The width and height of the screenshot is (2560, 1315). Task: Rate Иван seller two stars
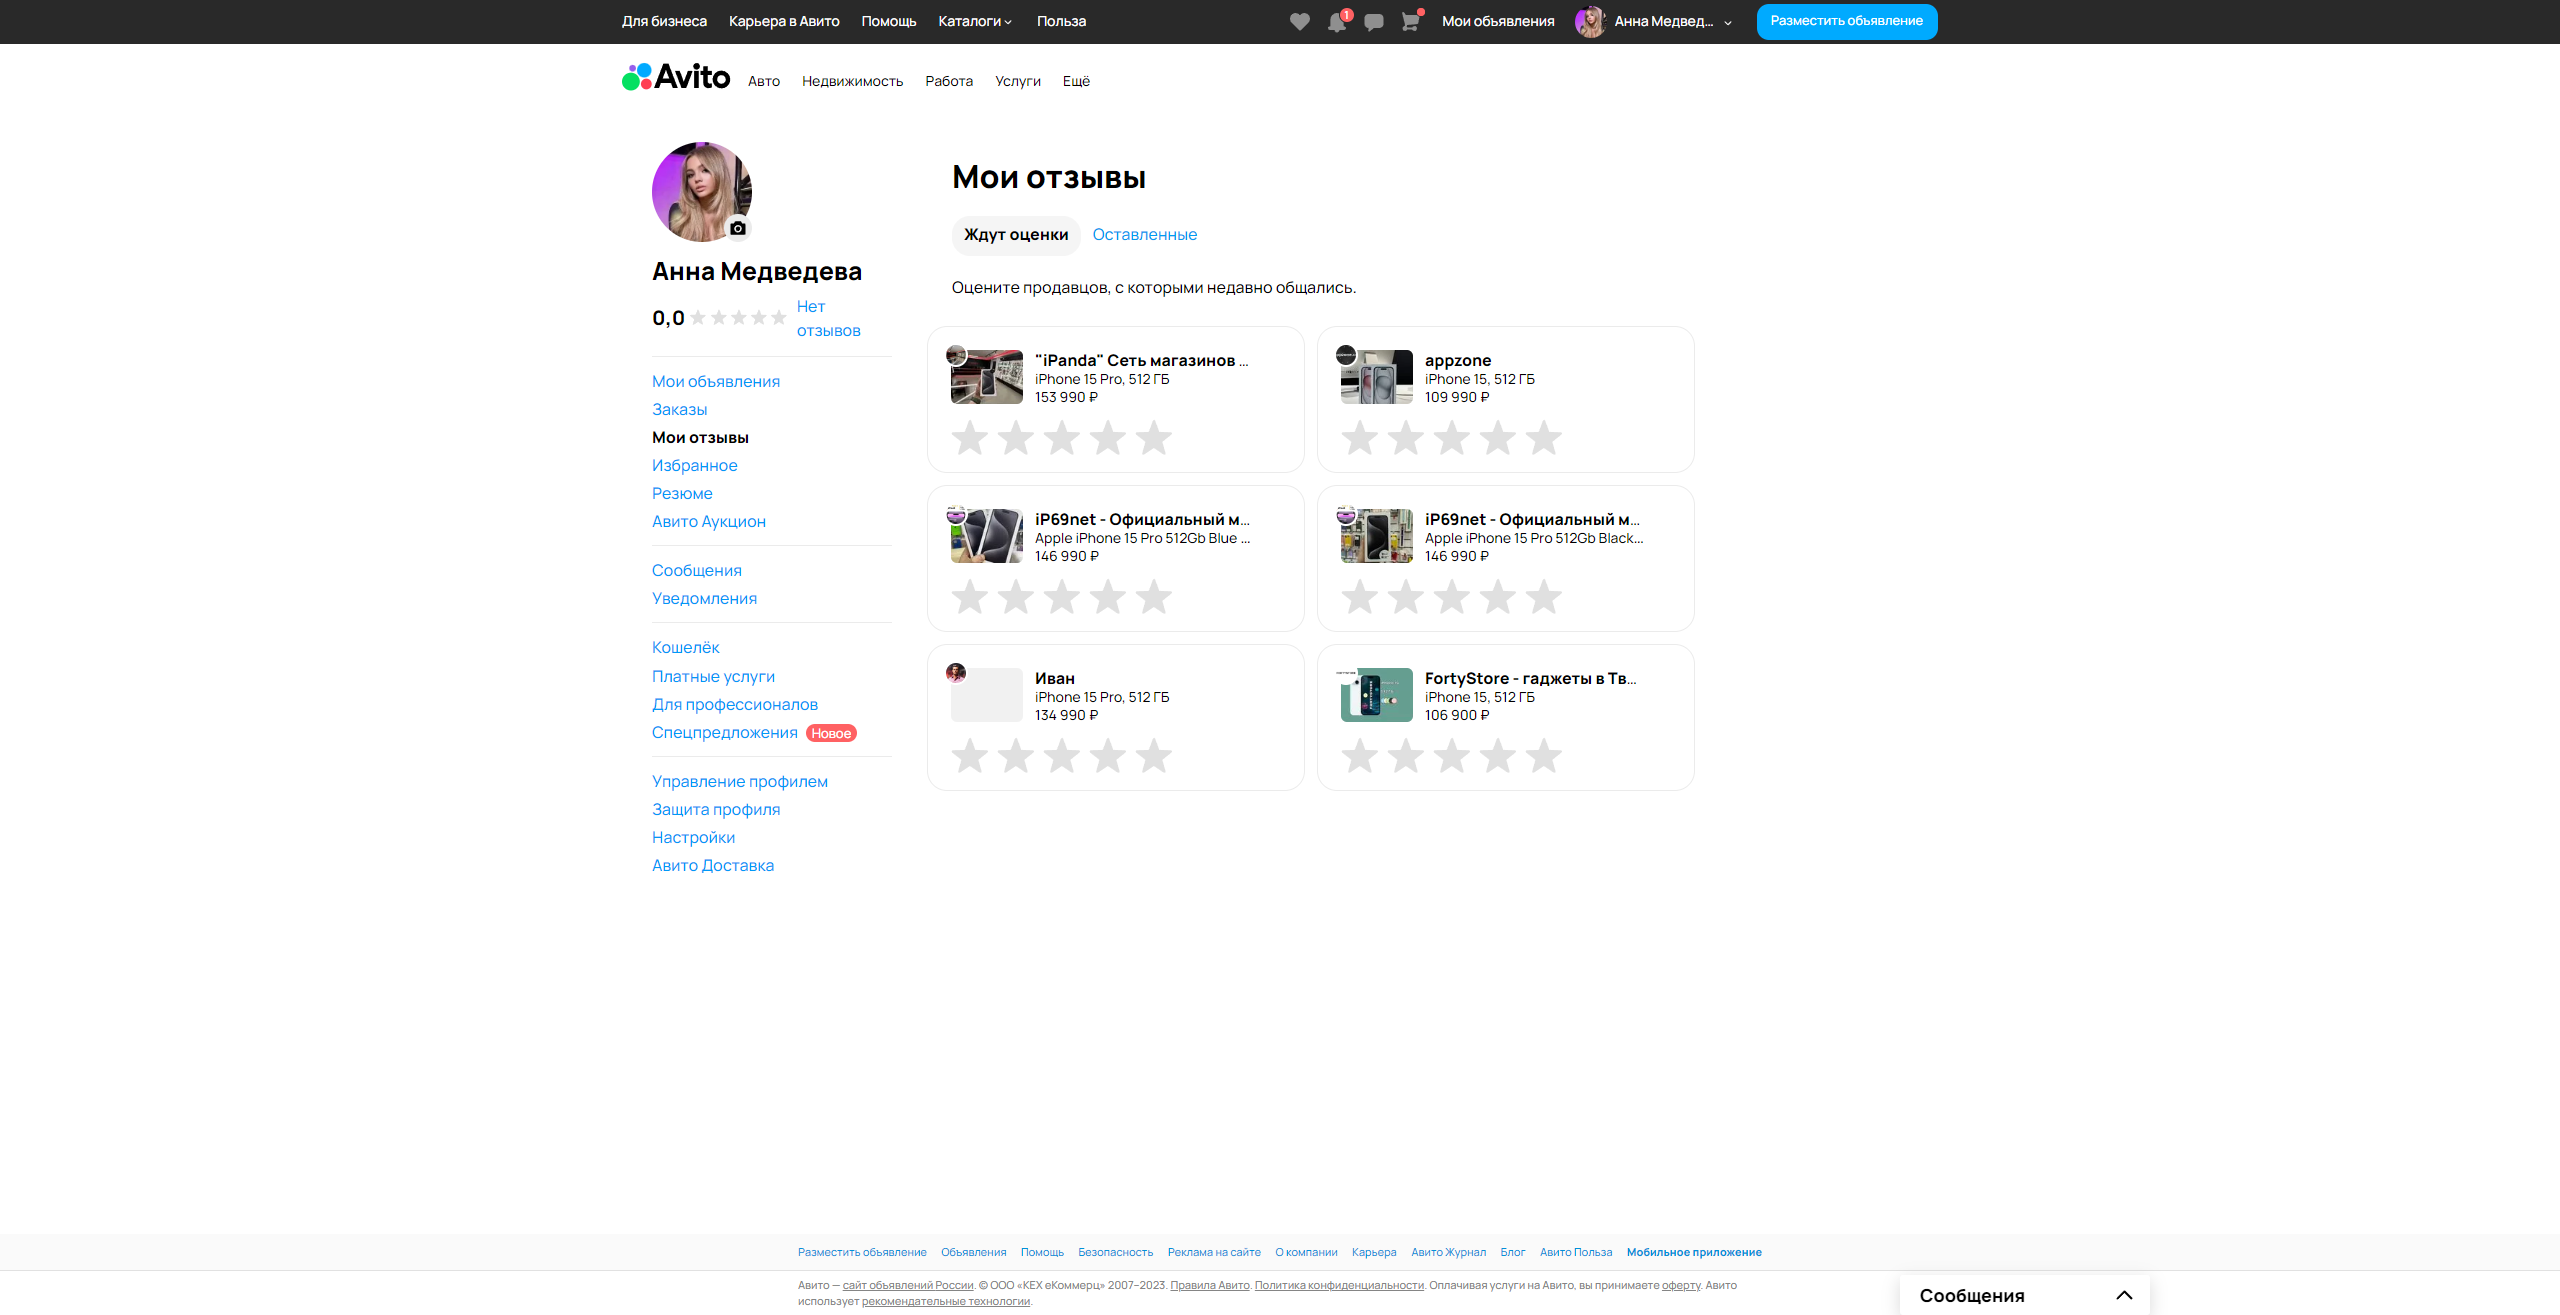pos(1016,756)
